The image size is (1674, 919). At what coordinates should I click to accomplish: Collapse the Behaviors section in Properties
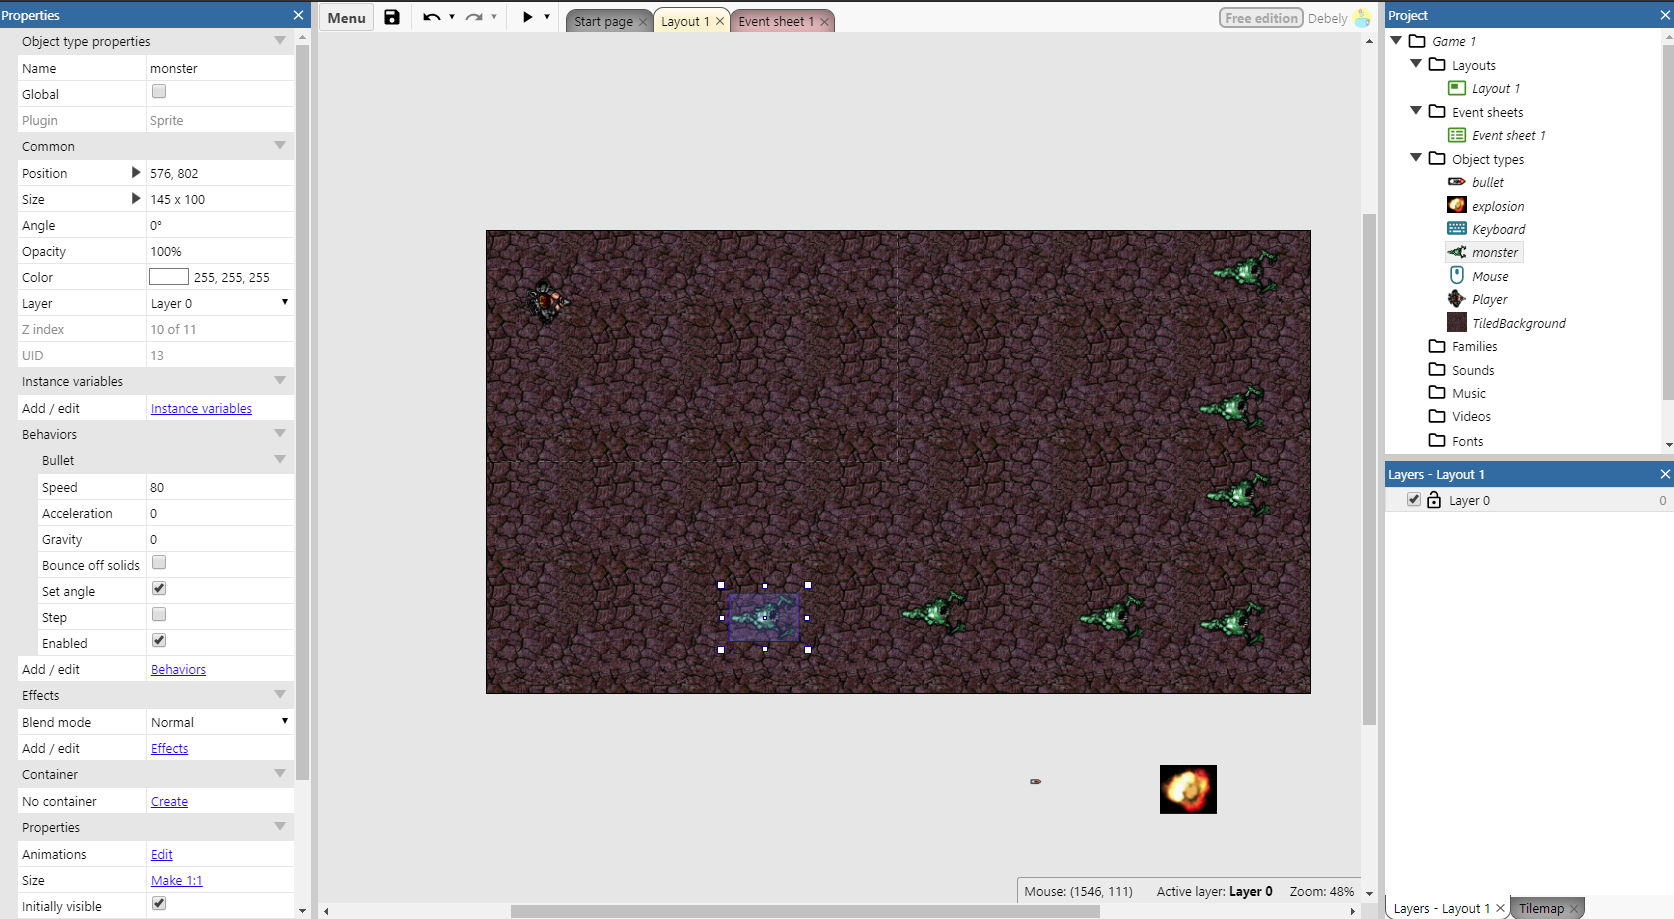coord(281,434)
